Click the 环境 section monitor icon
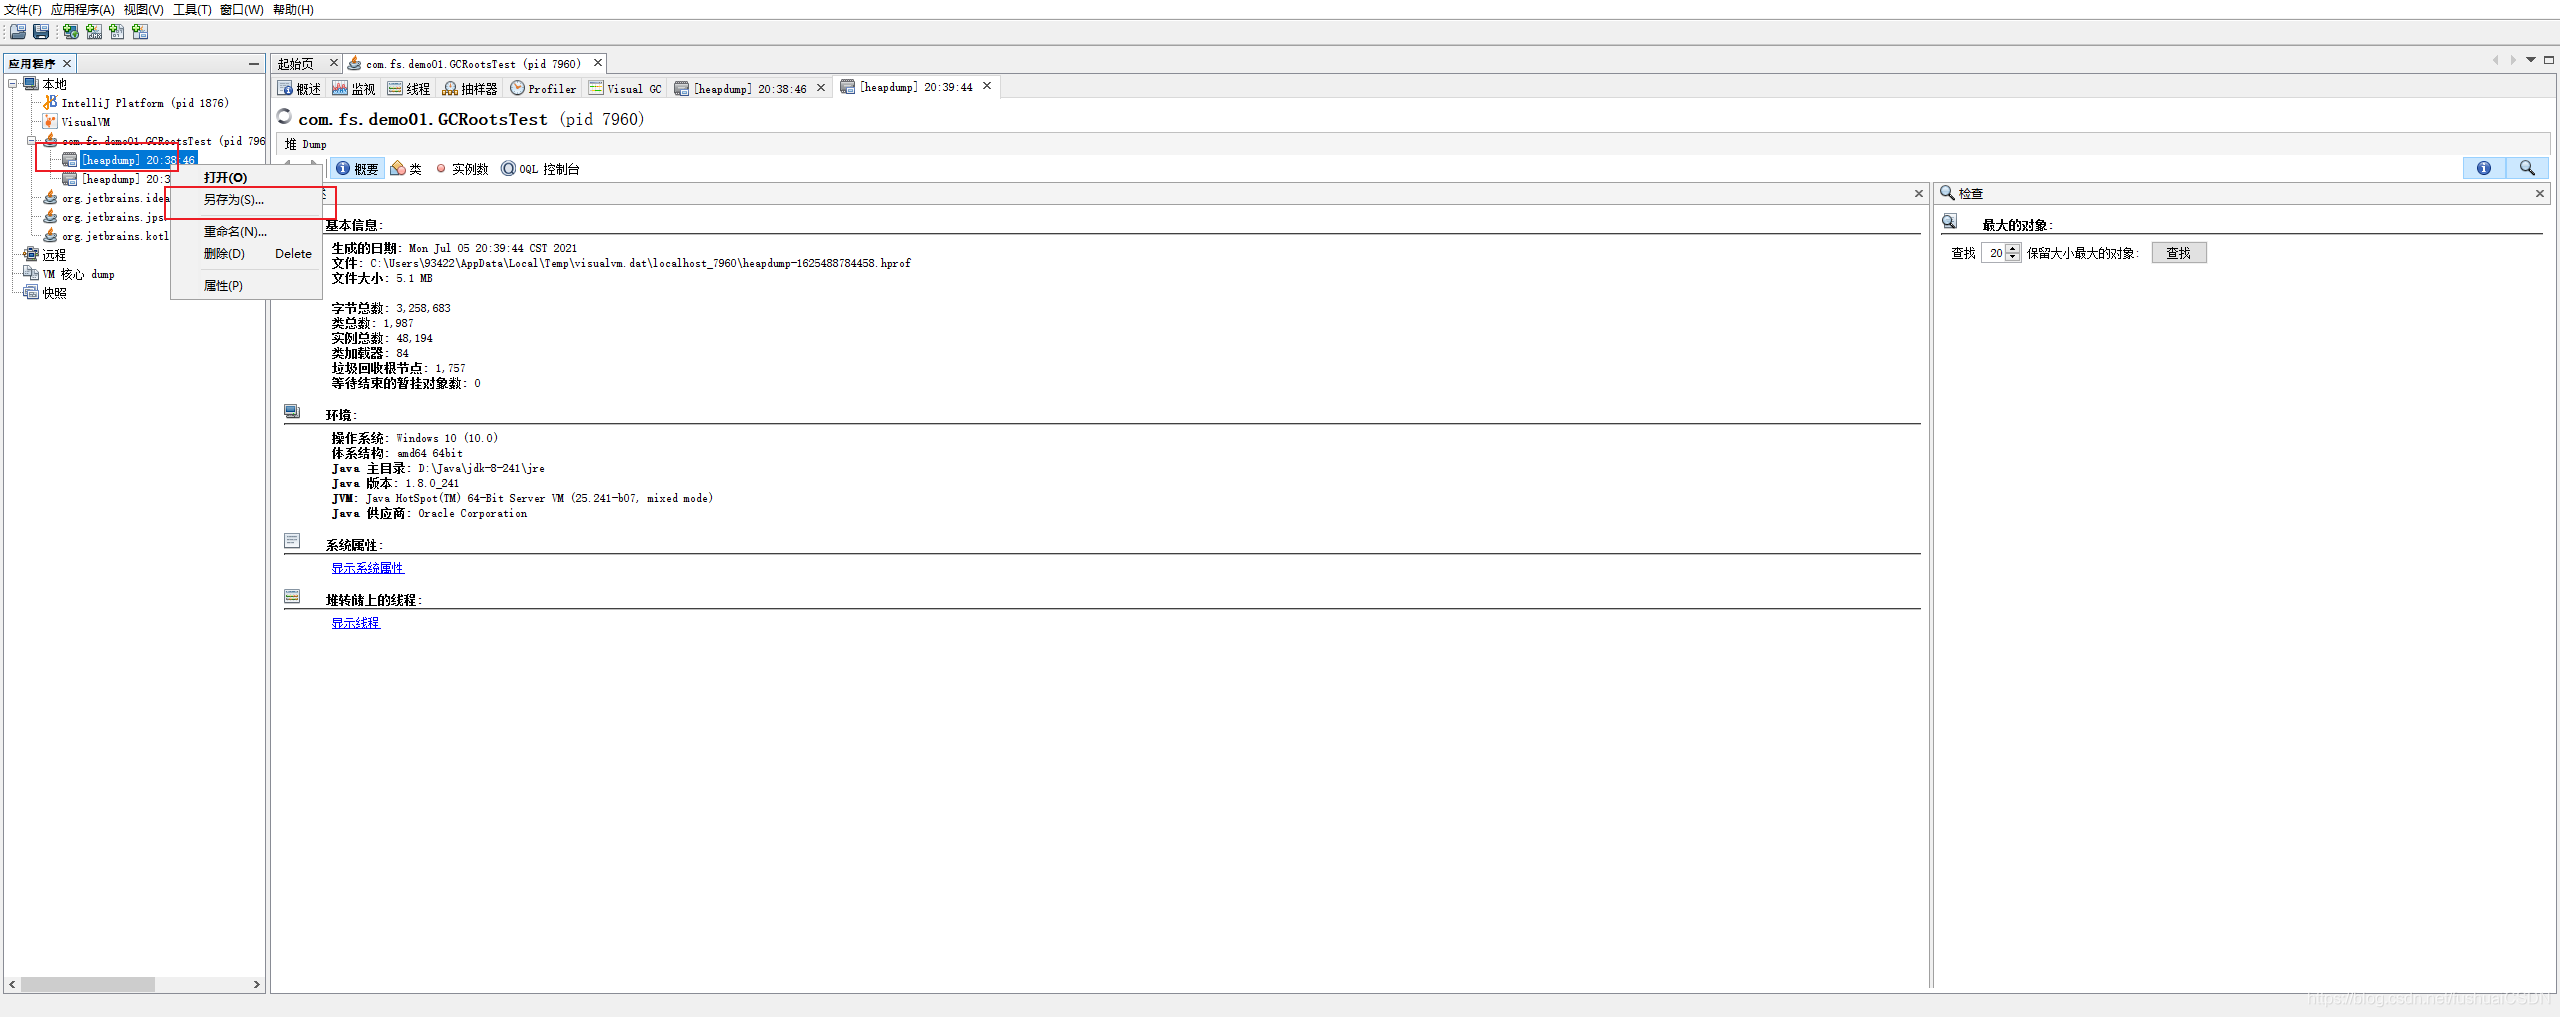Screen dimensions: 2560x1017 (292, 411)
